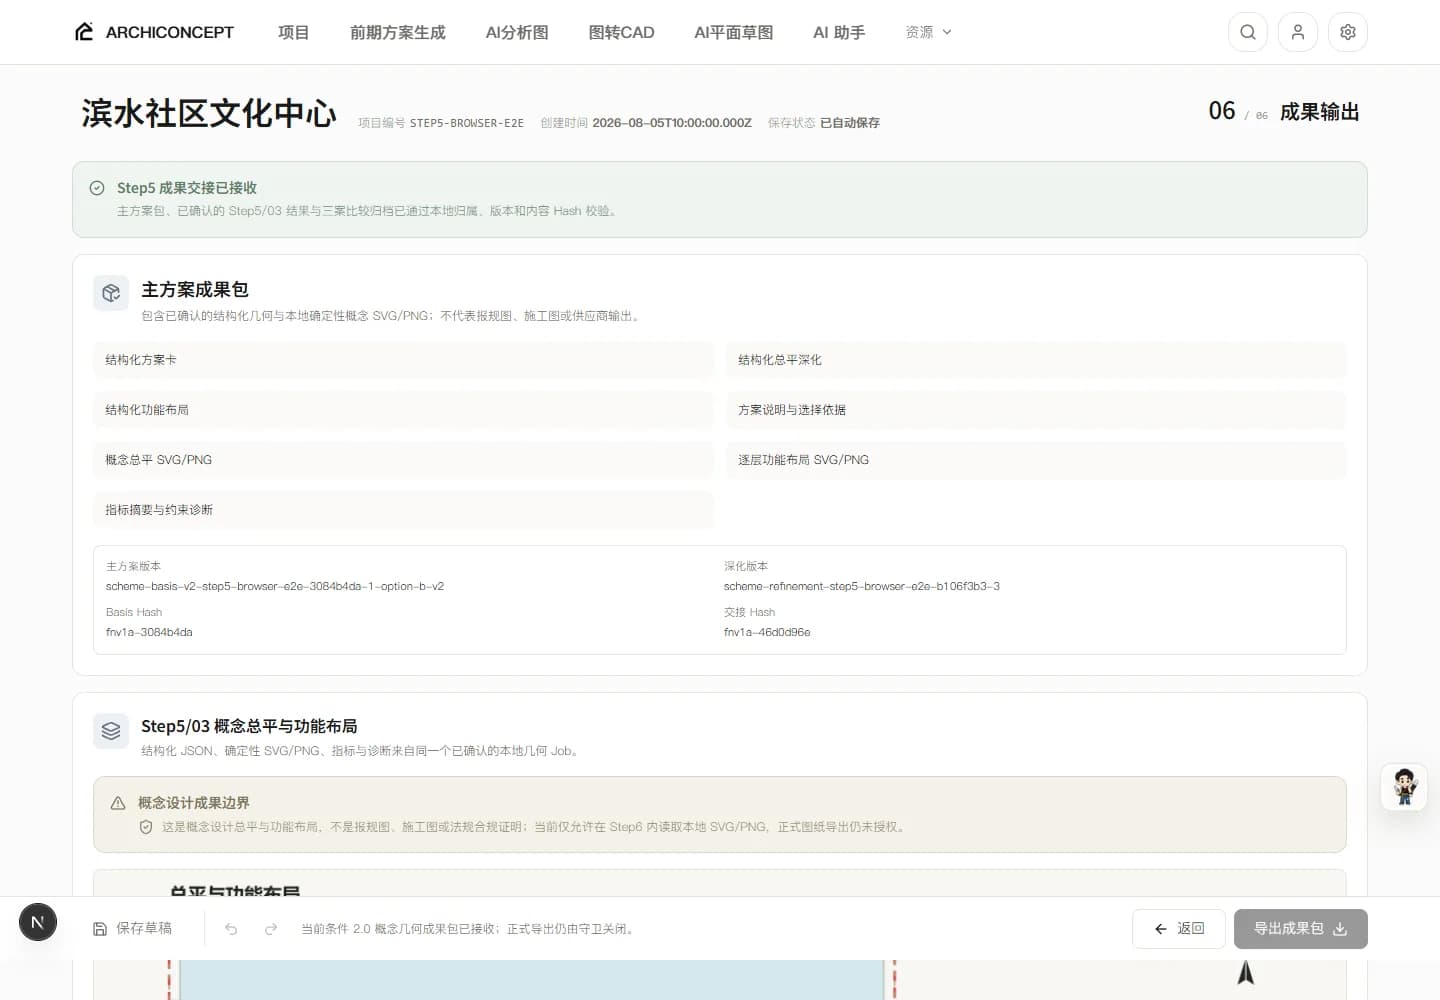
Task: Select the 结构化总平深化 item
Action: (1036, 360)
